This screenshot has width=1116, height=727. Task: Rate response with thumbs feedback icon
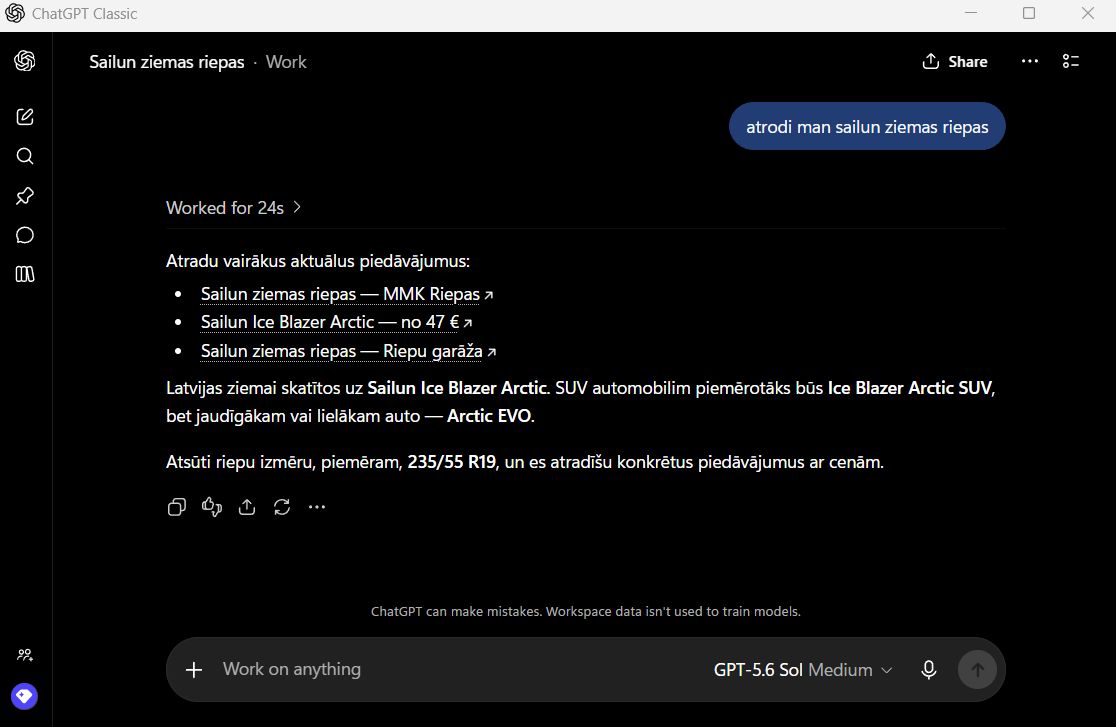tap(211, 507)
